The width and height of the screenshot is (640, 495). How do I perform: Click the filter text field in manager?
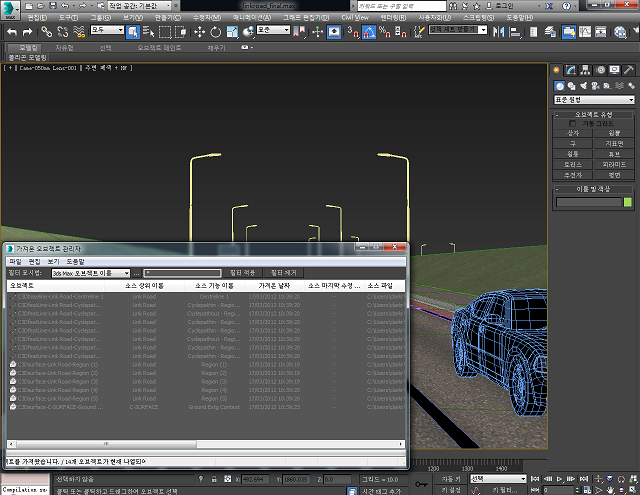point(182,272)
